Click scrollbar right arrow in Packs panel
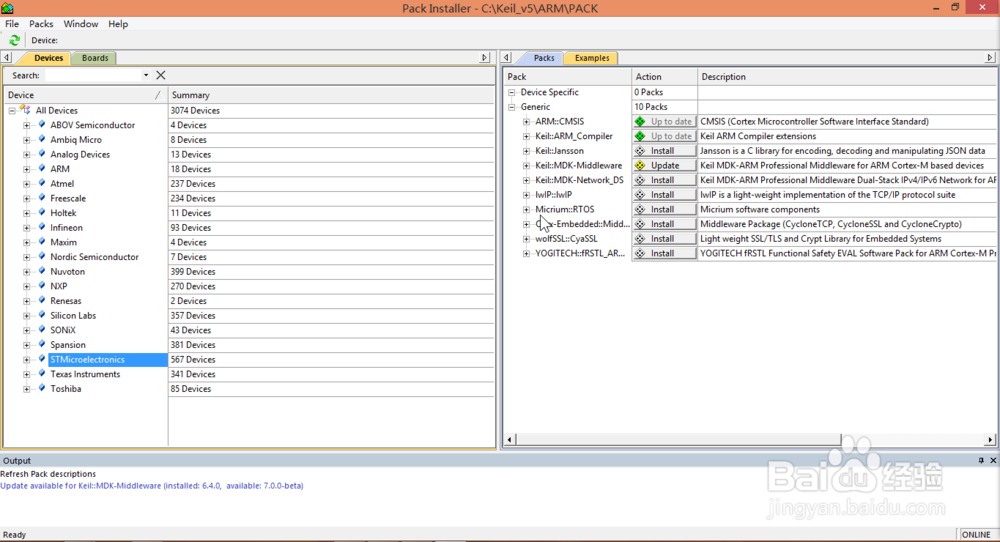Screen dimensions: 1000x542 990,439
